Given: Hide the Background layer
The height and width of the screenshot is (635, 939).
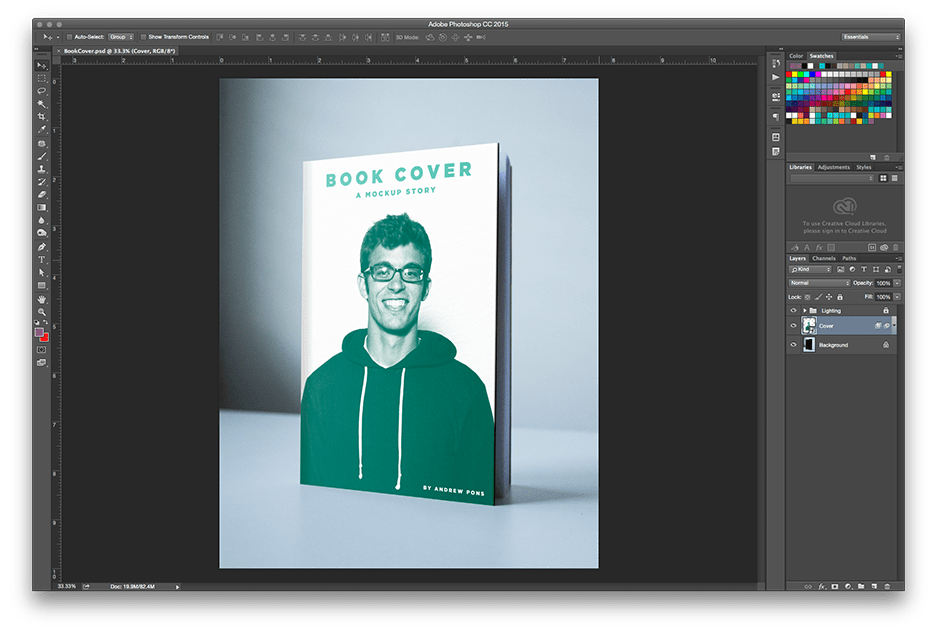Looking at the screenshot, I should (x=794, y=345).
